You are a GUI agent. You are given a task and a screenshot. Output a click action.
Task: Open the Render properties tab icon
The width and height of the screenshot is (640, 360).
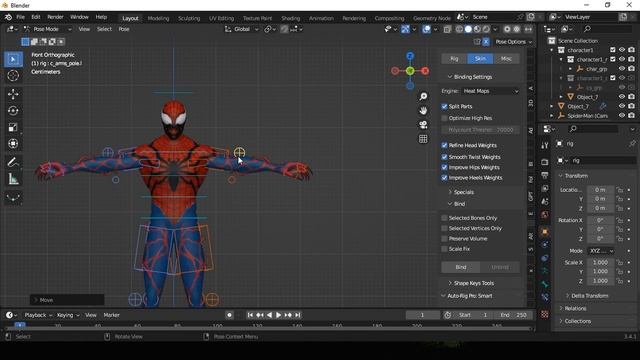click(544, 162)
